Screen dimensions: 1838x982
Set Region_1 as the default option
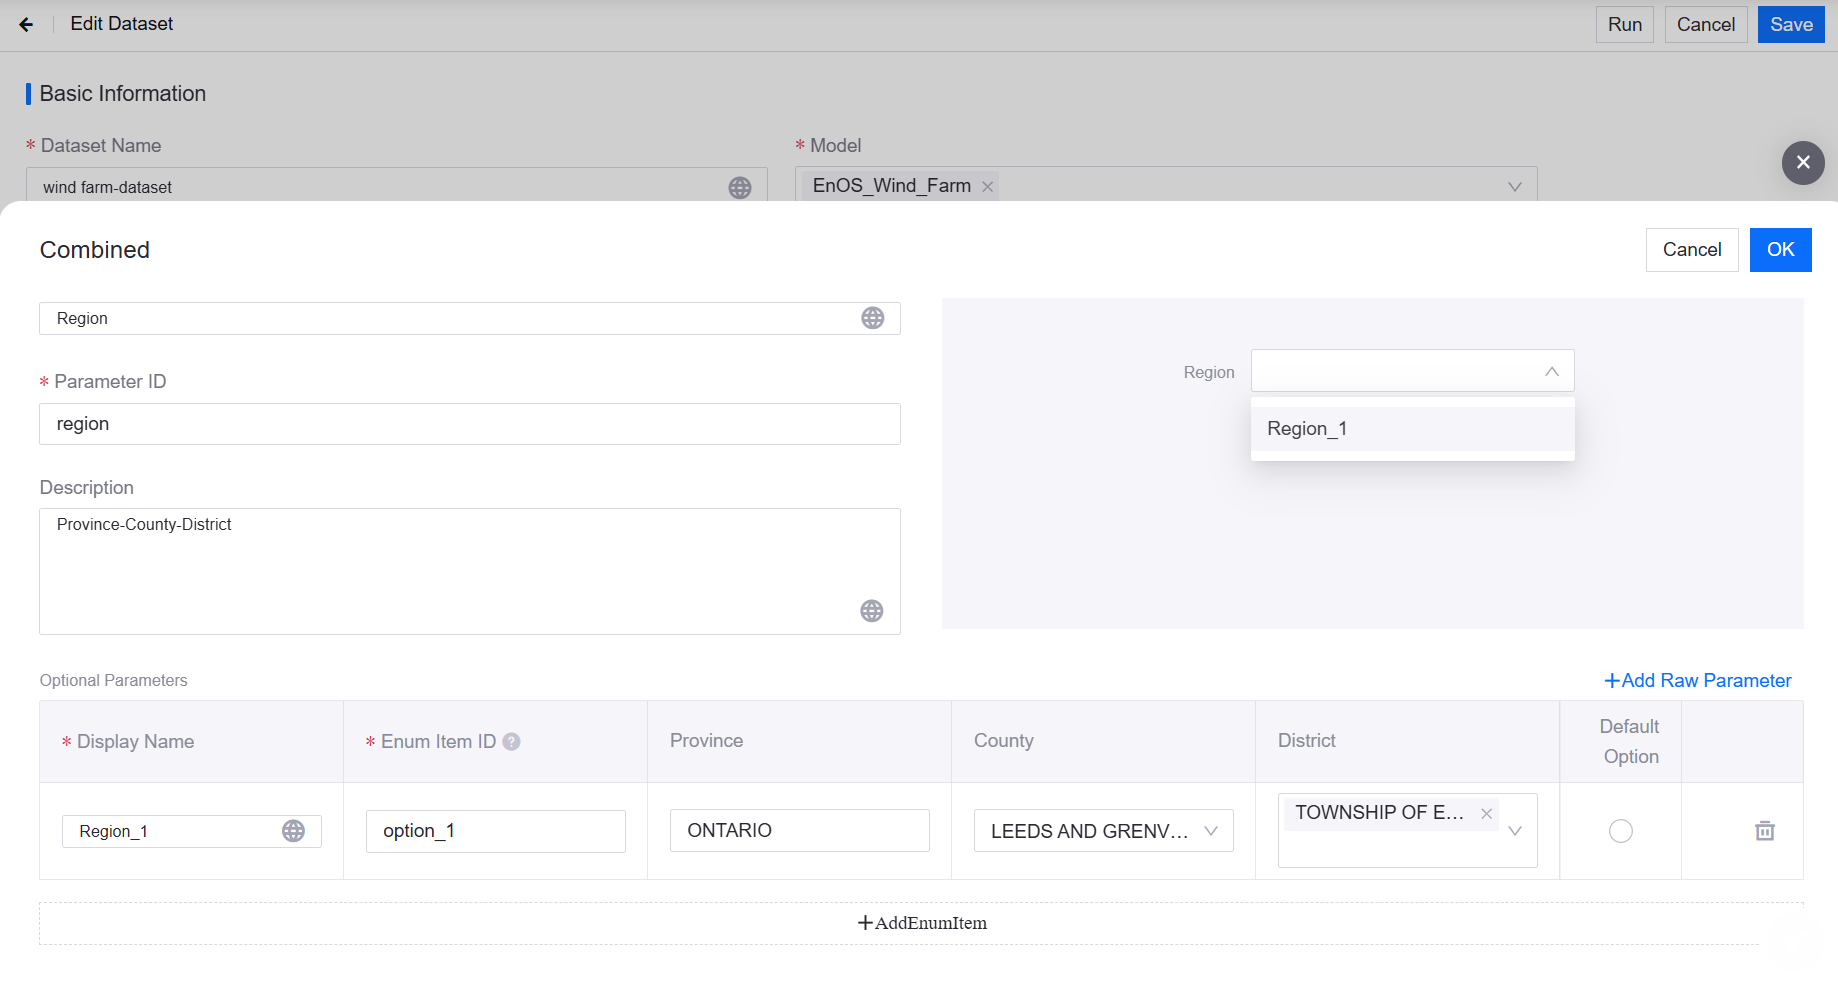[x=1621, y=831]
